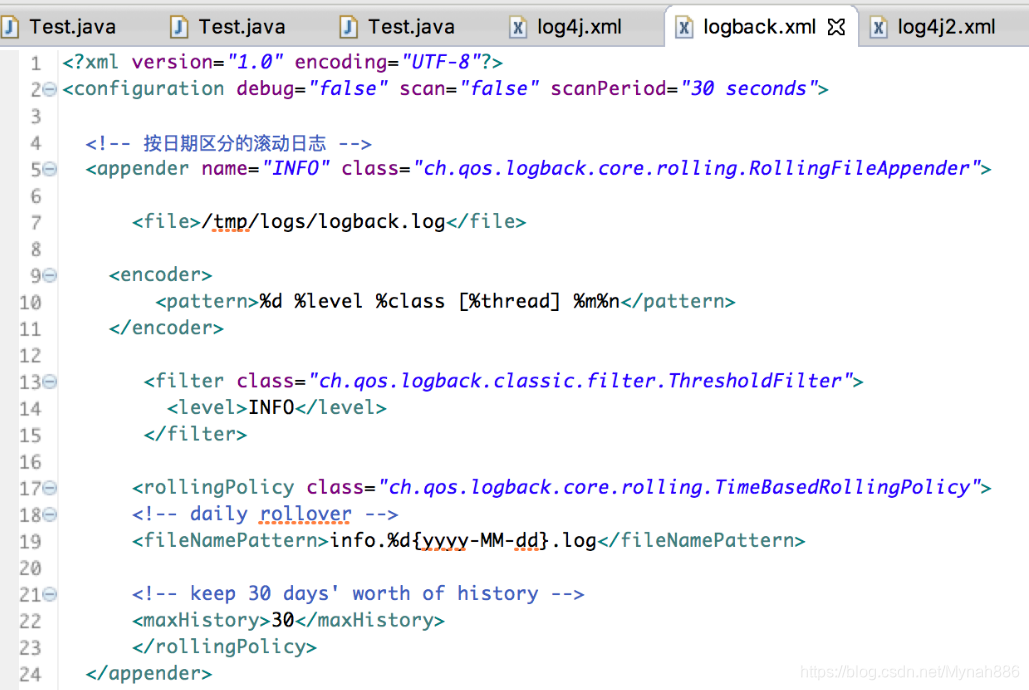Collapse the INFO appender element fold marker
This screenshot has width=1029, height=690.
point(48,168)
